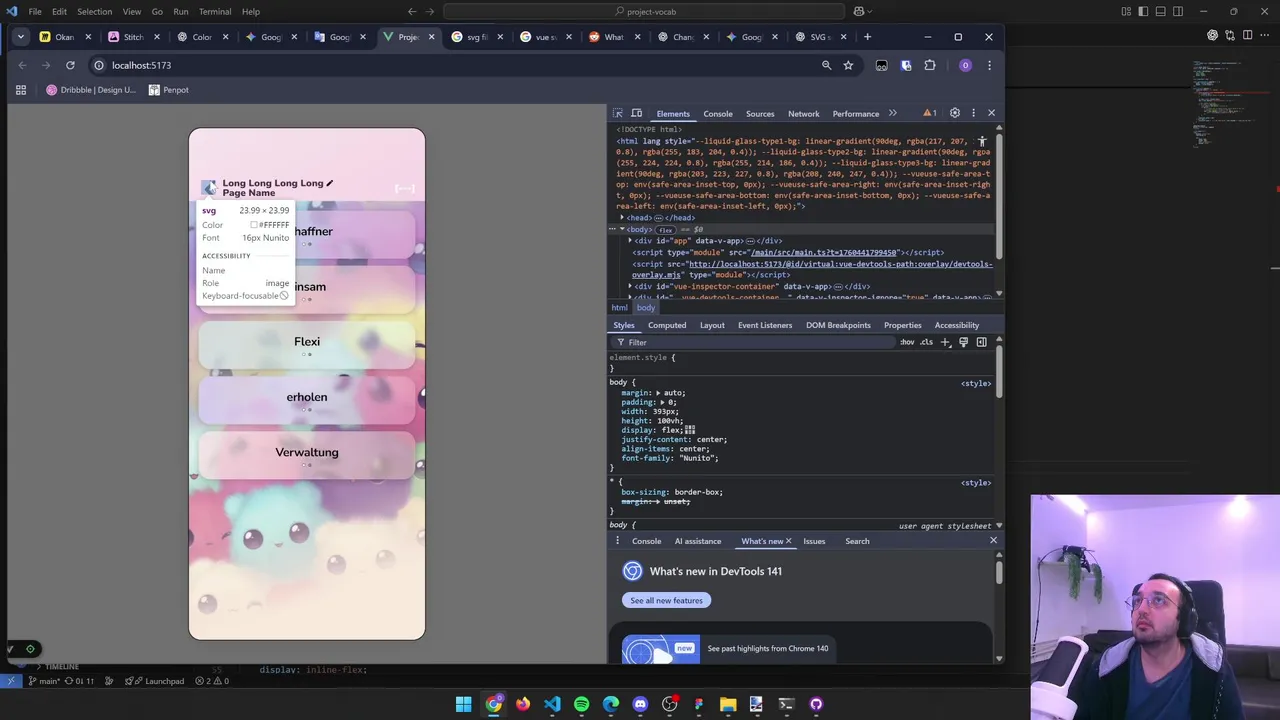Open the DevTools settings gear
The width and height of the screenshot is (1280, 720).
pyautogui.click(x=955, y=113)
